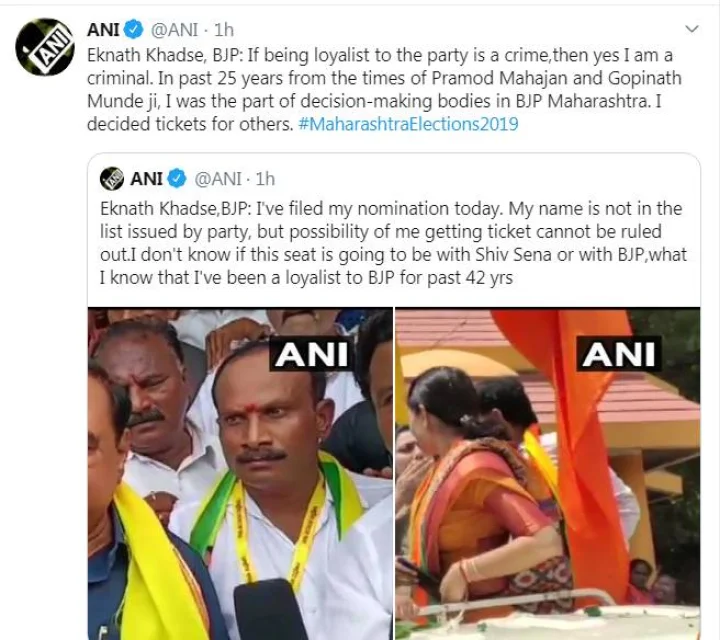Click small ANI avatar in quoted tweet
Viewport: 720px width, 640px height.
[112, 178]
